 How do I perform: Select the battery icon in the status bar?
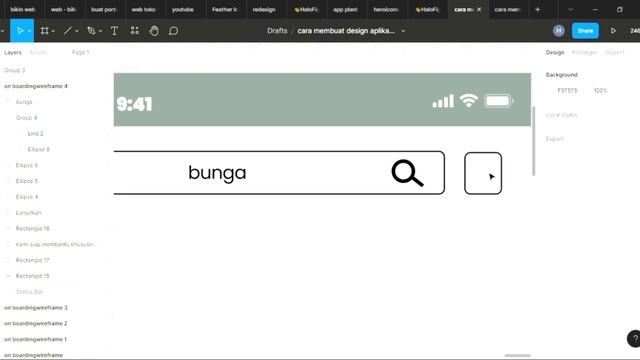tap(498, 101)
